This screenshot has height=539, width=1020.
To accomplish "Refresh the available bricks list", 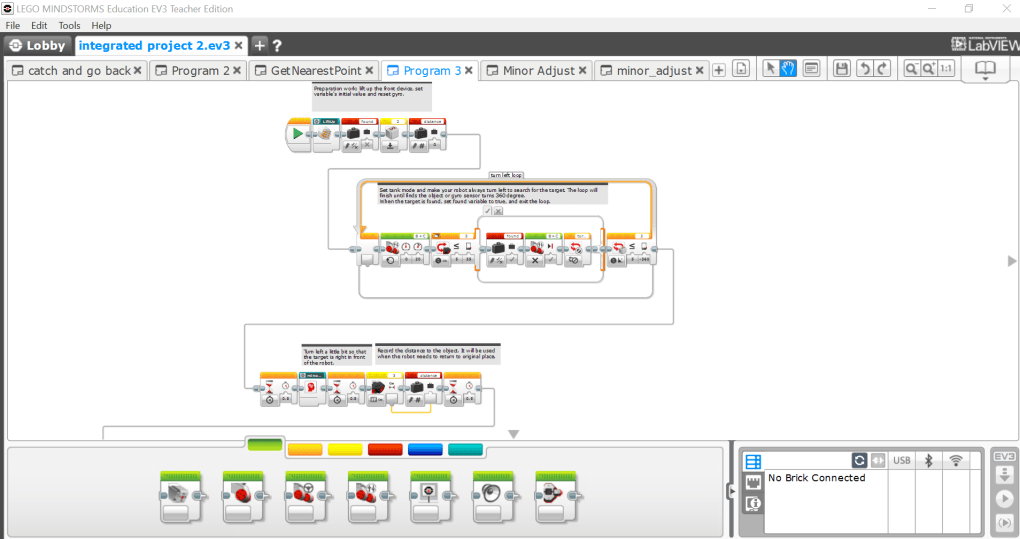I will point(859,460).
